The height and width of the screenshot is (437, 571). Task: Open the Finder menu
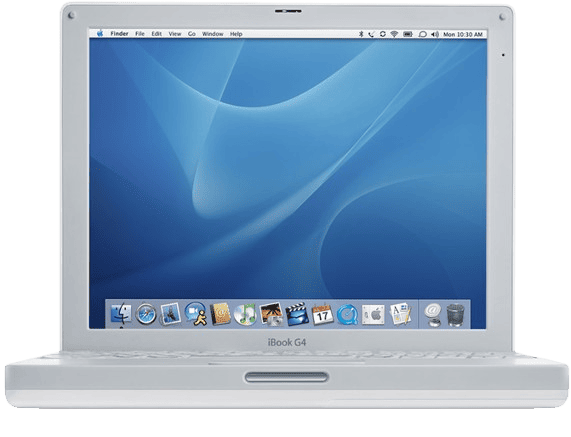(119, 34)
